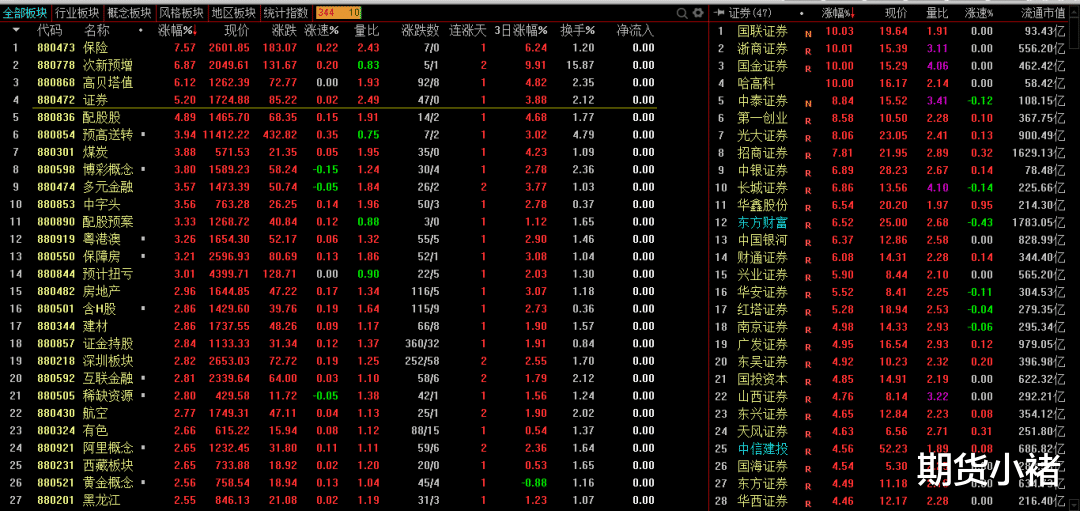Viewport: 1080px width, 511px height.
Task: Click code 880430 for 航空
Action: click(56, 413)
